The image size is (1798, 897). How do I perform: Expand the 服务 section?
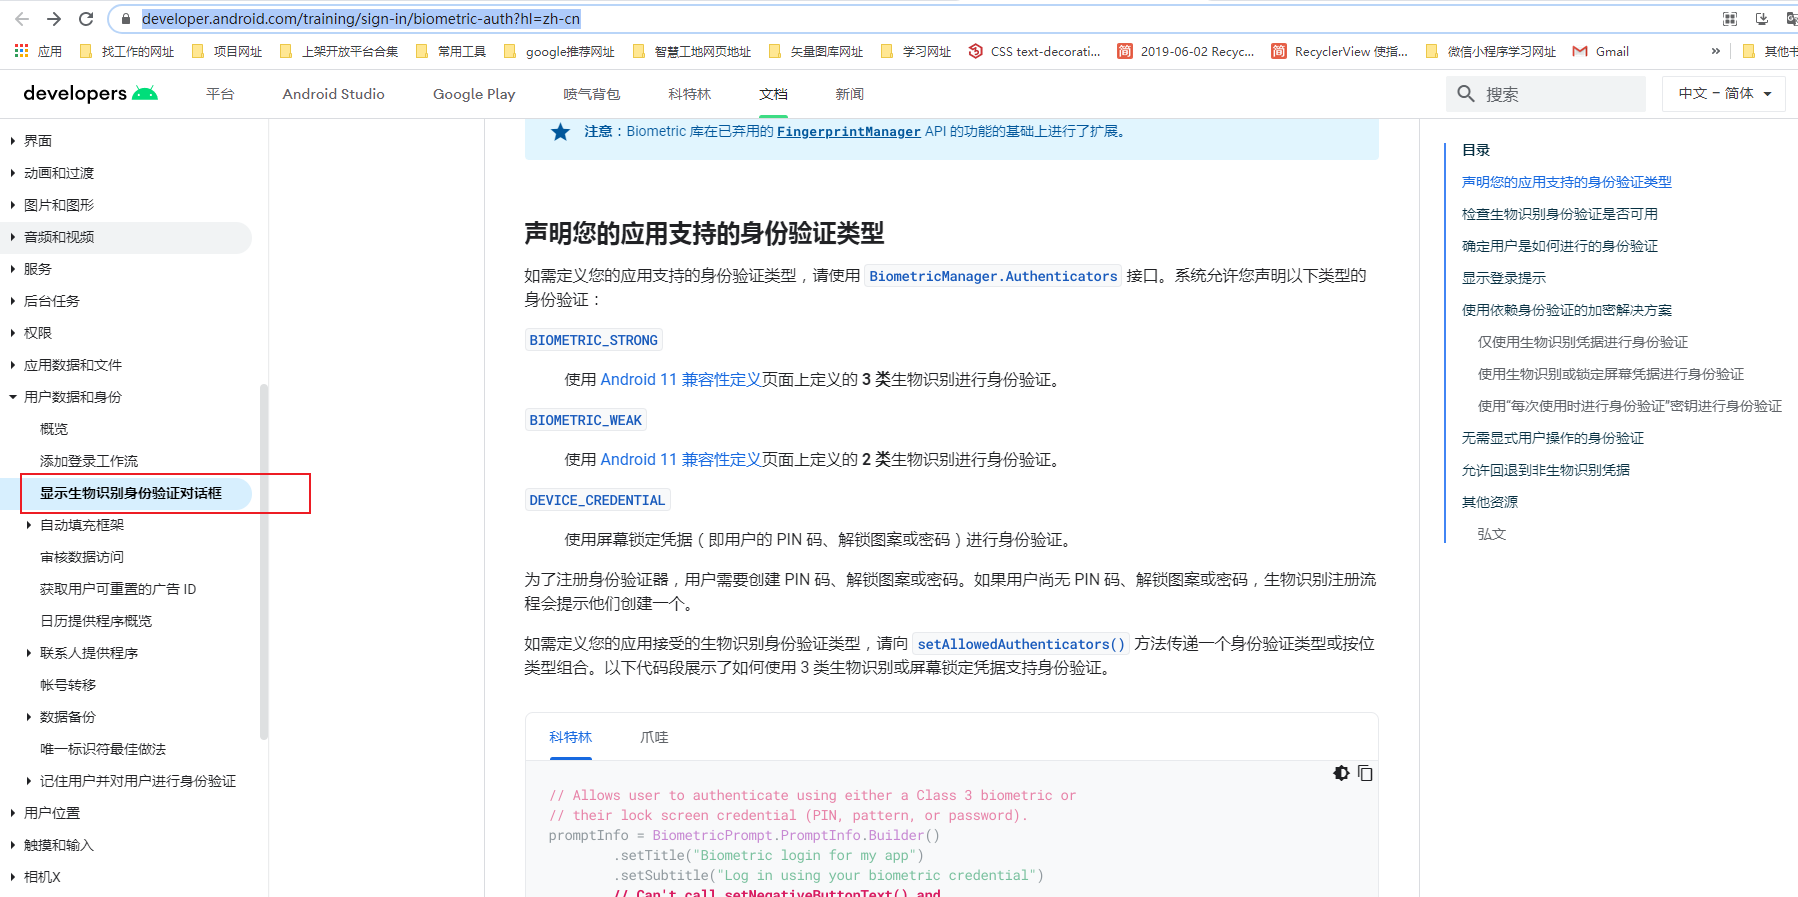pyautogui.click(x=13, y=269)
